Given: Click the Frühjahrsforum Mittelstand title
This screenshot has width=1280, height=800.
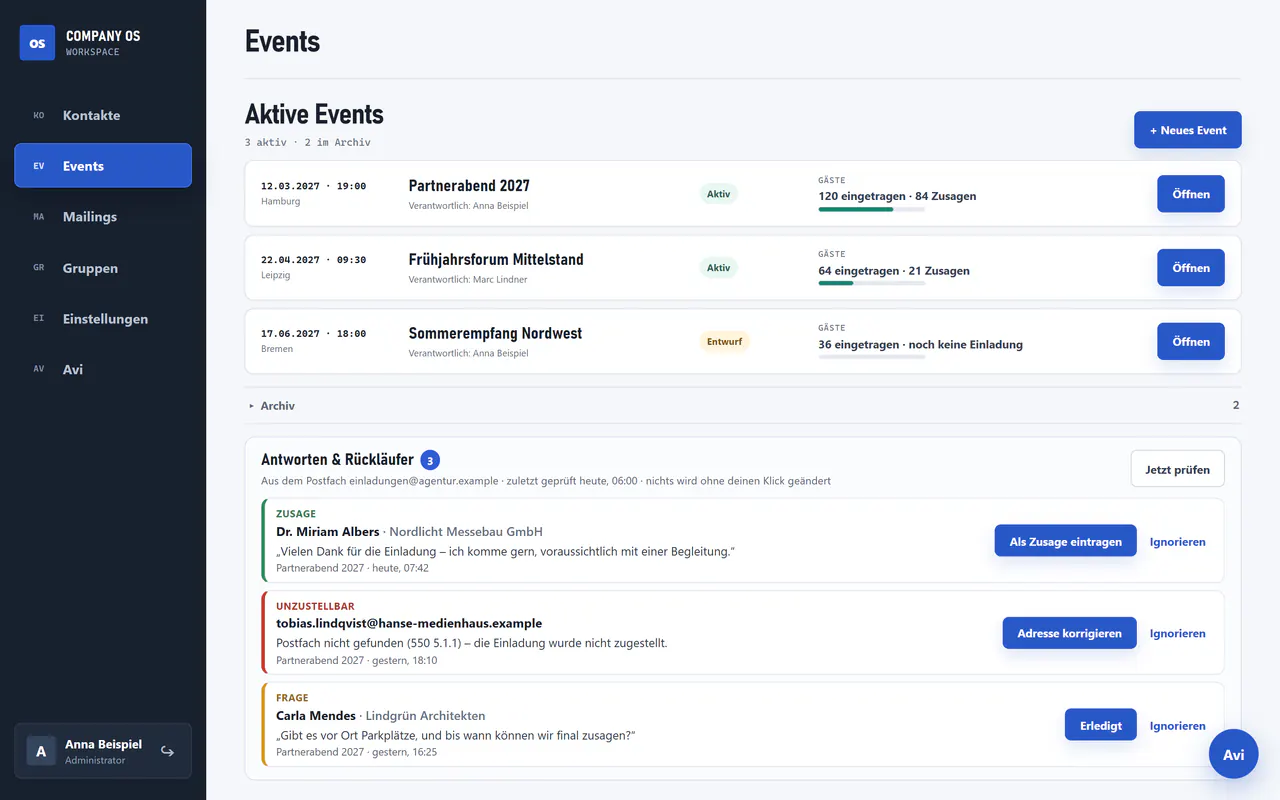Looking at the screenshot, I should [496, 260].
